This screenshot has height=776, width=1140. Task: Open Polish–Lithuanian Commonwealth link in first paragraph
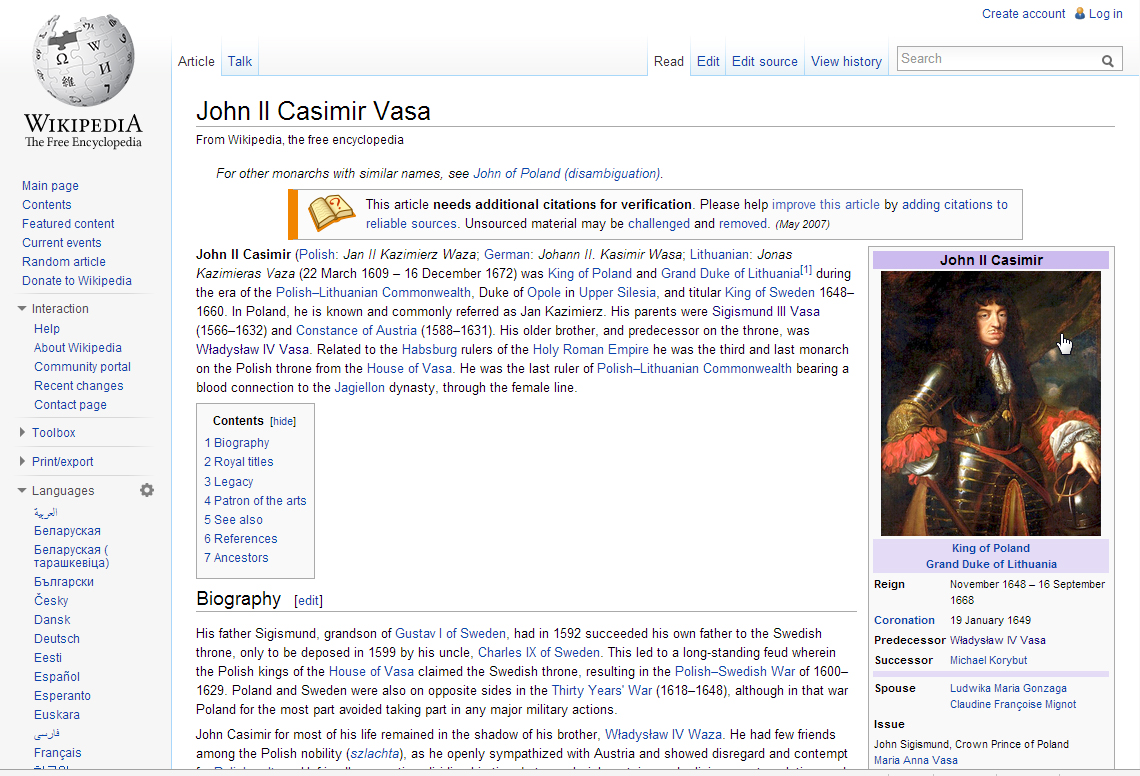[373, 293]
